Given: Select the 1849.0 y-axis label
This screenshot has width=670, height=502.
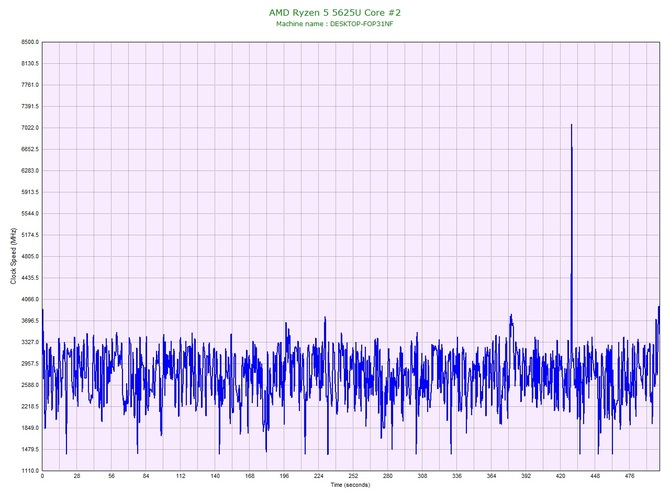Looking at the screenshot, I should coord(29,428).
